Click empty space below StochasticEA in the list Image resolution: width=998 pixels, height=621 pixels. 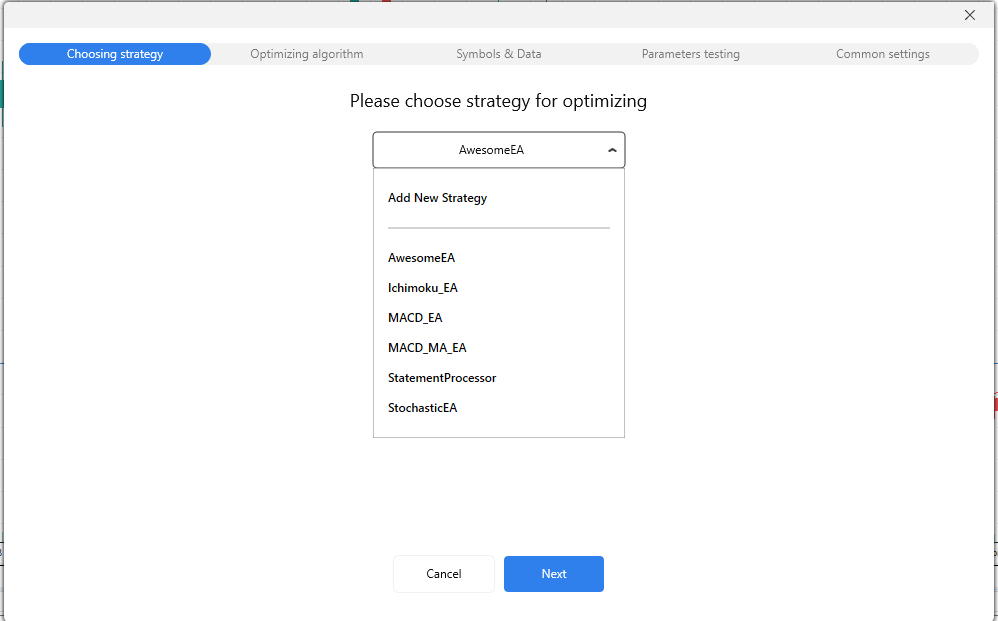pyautogui.click(x=498, y=427)
